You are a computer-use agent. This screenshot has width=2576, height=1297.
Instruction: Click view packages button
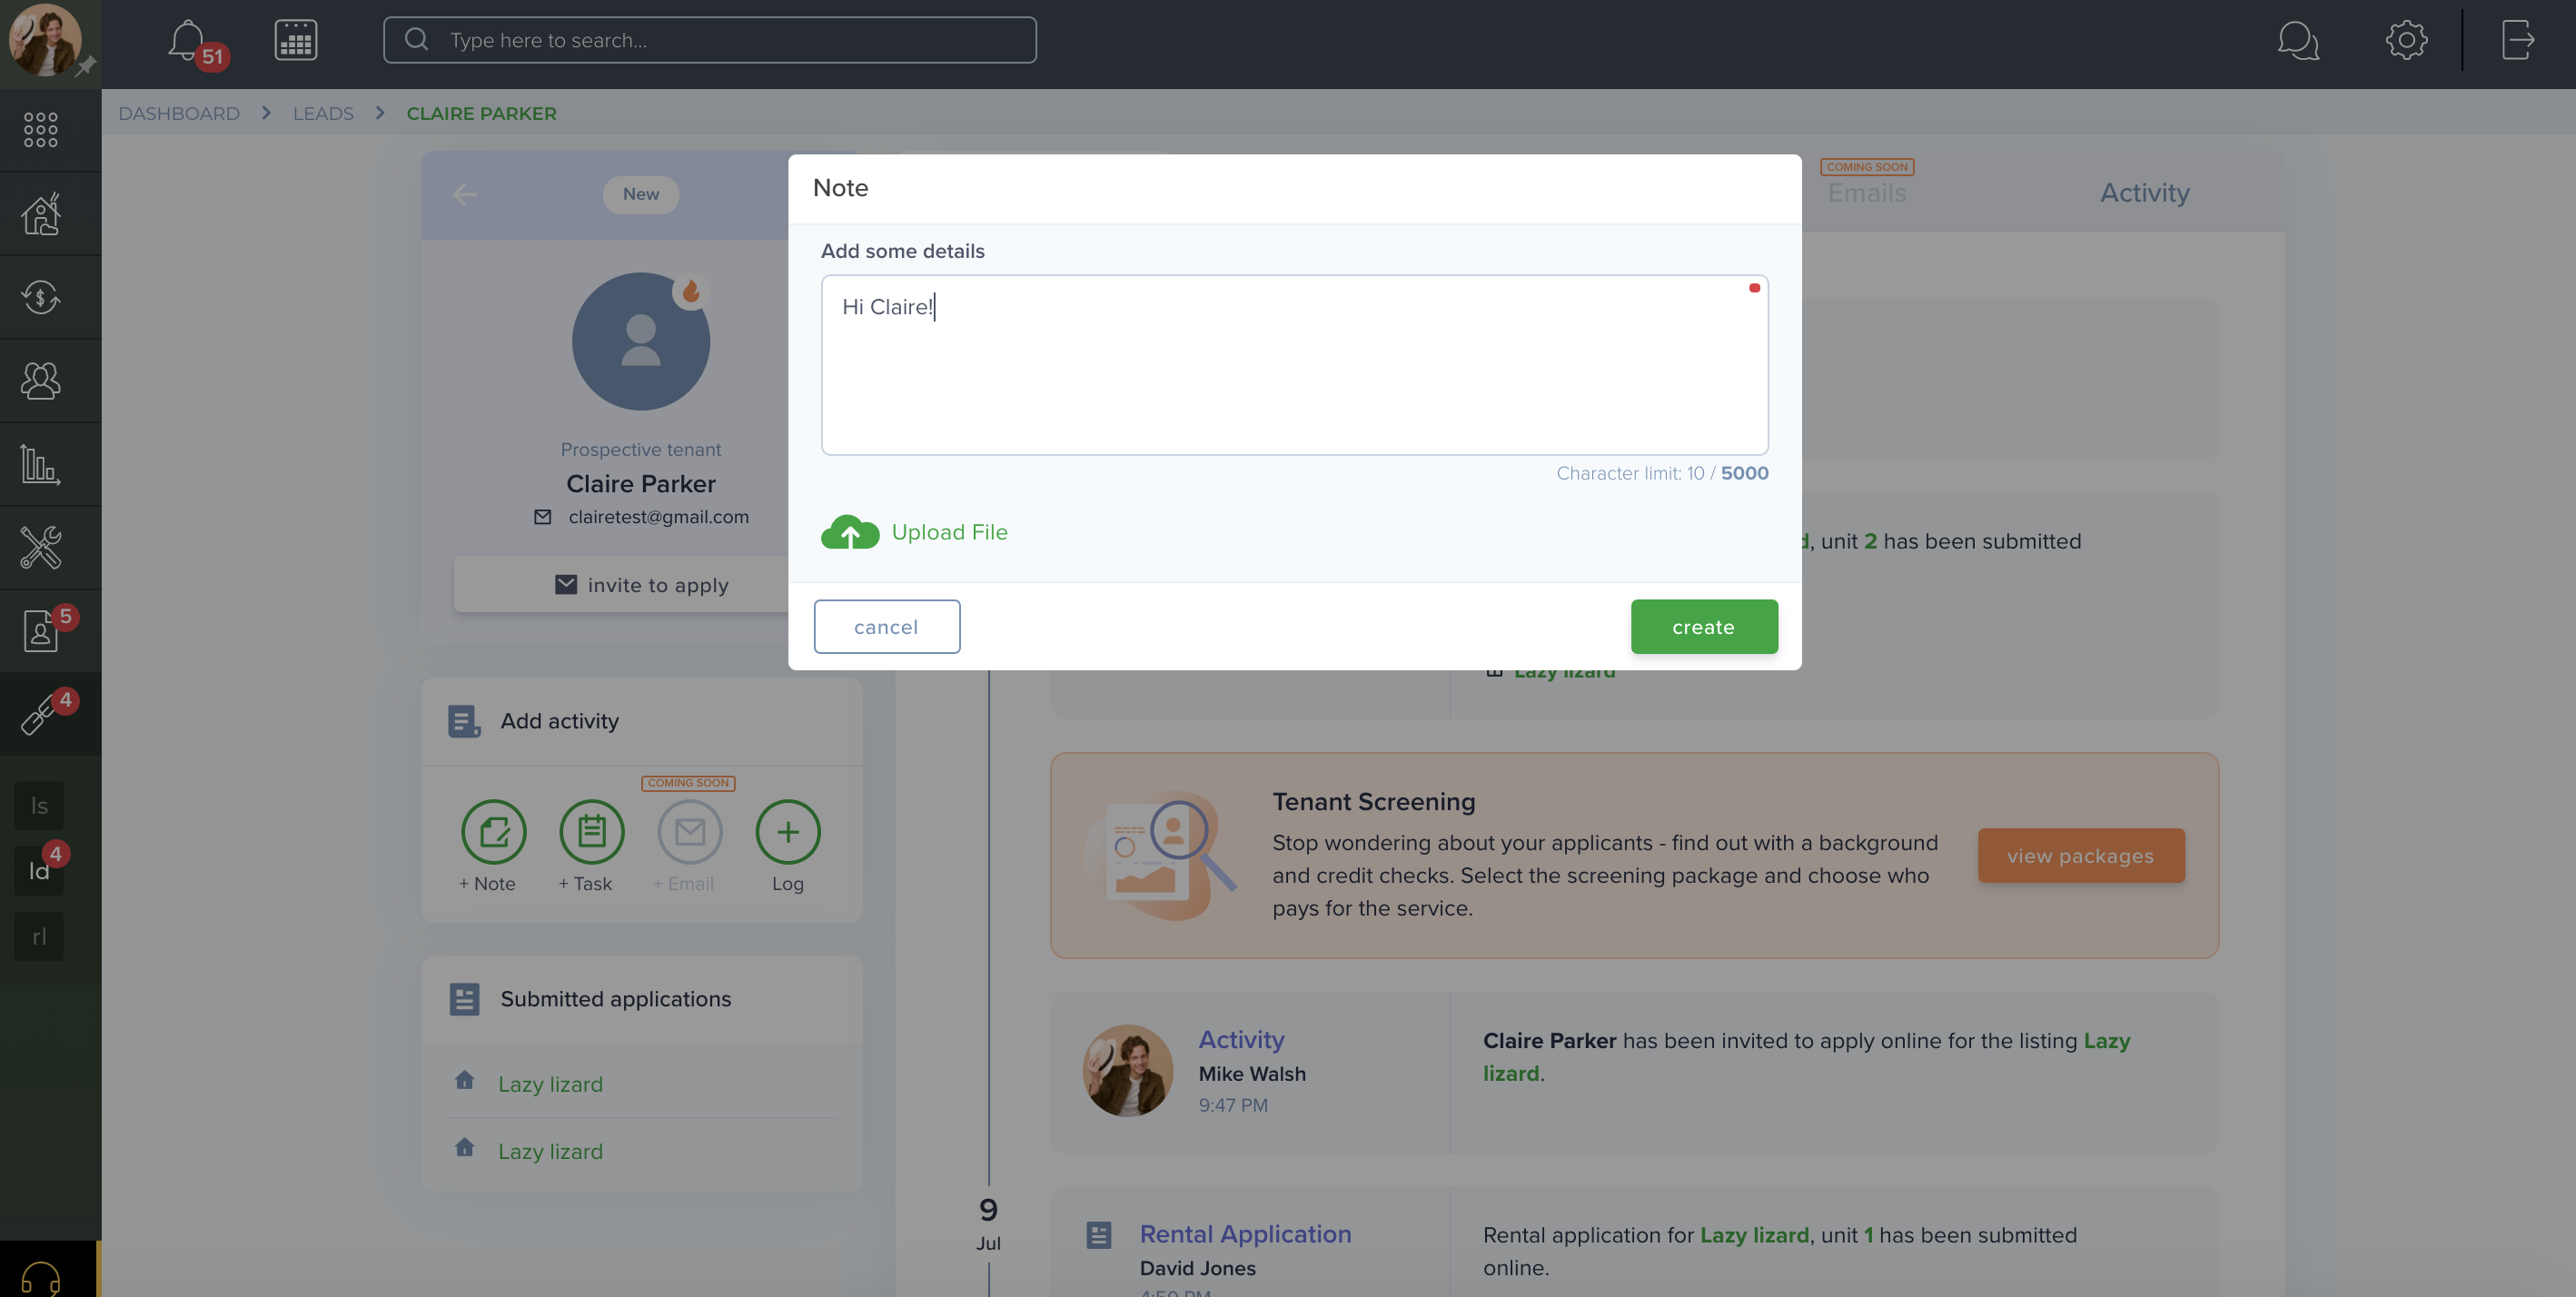click(2081, 856)
